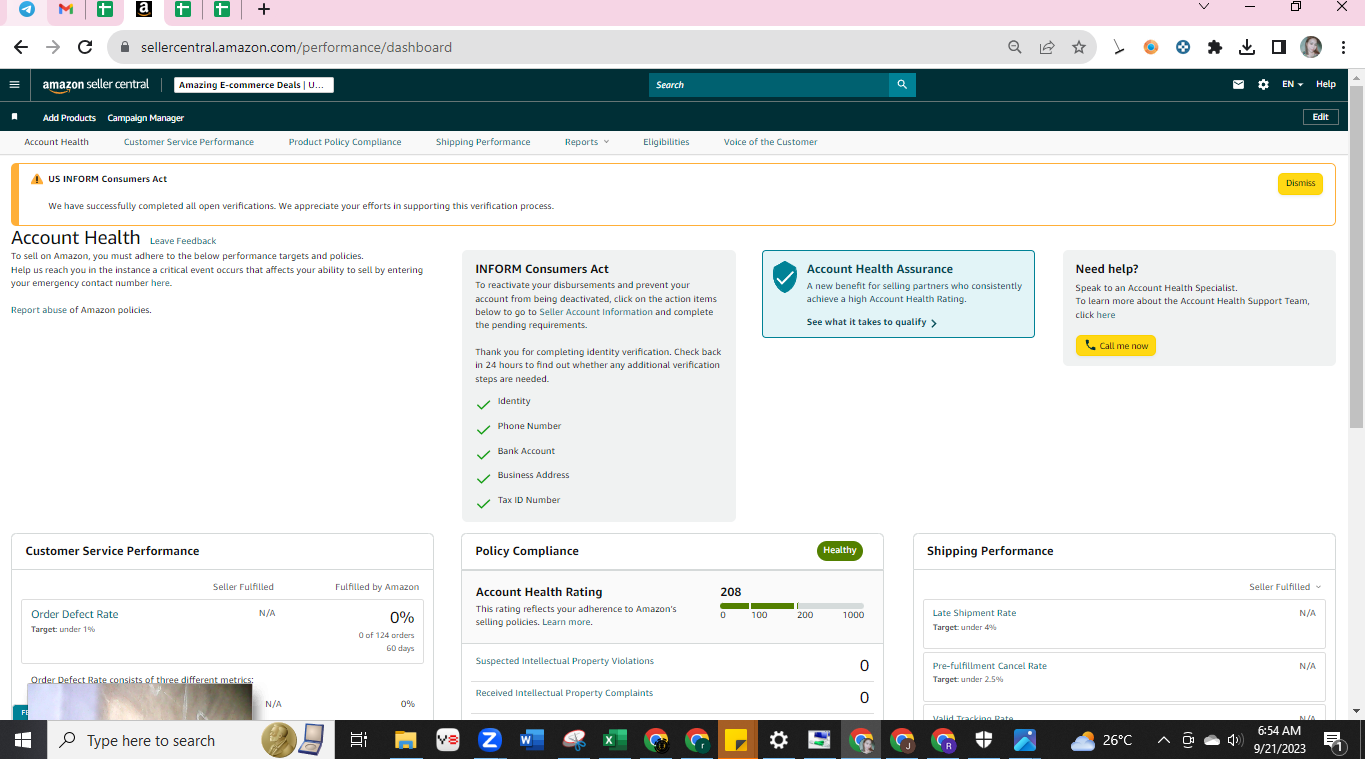
Task: Click the Account Health Rating progress bar
Action: coord(792,606)
